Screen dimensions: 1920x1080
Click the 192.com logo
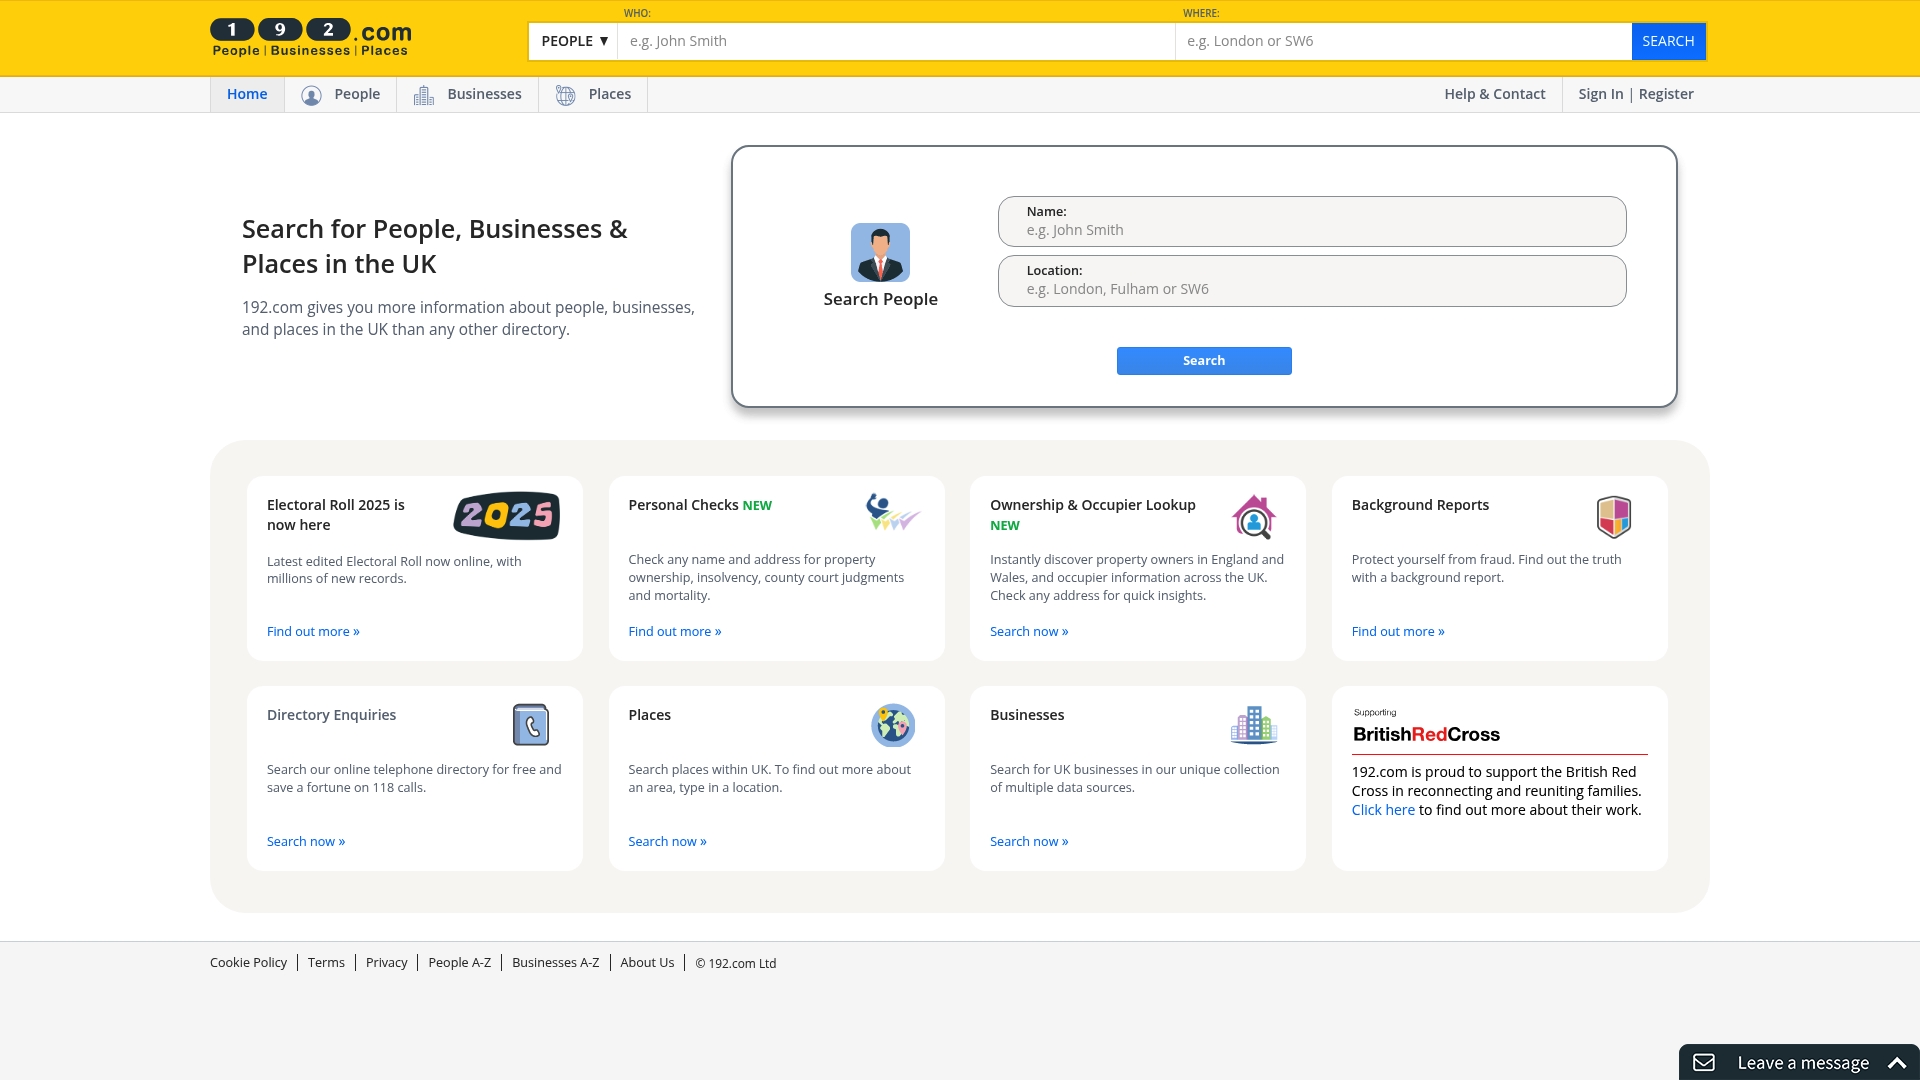coord(311,38)
